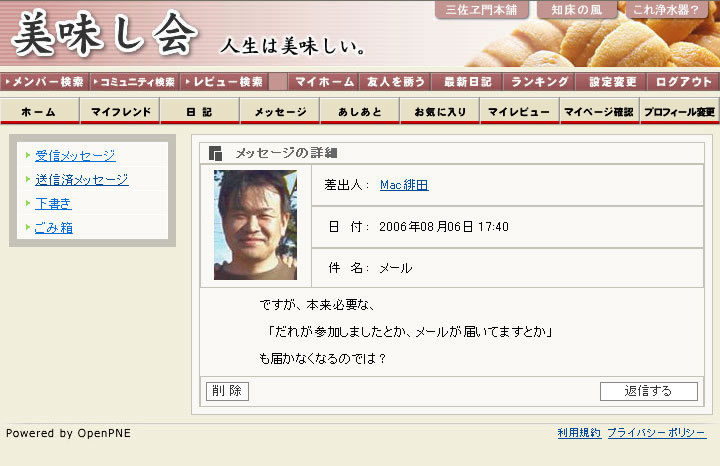Select レビュー検索 in the top bar
This screenshot has width=720, height=466.
coord(224,82)
